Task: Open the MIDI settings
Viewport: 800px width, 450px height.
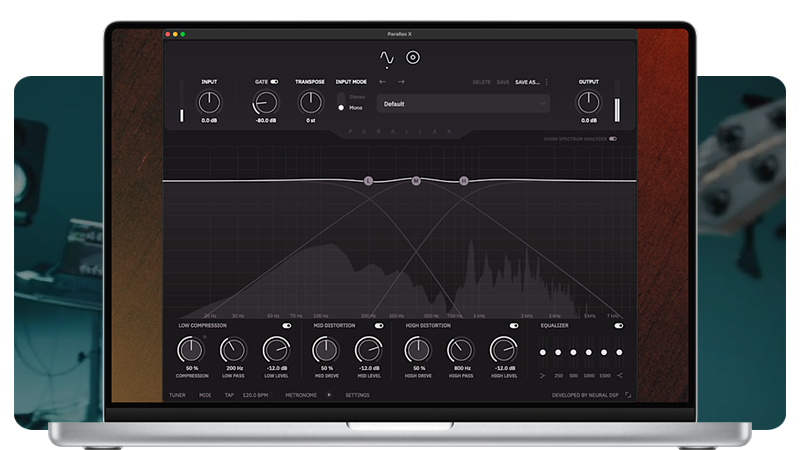Action: click(205, 395)
